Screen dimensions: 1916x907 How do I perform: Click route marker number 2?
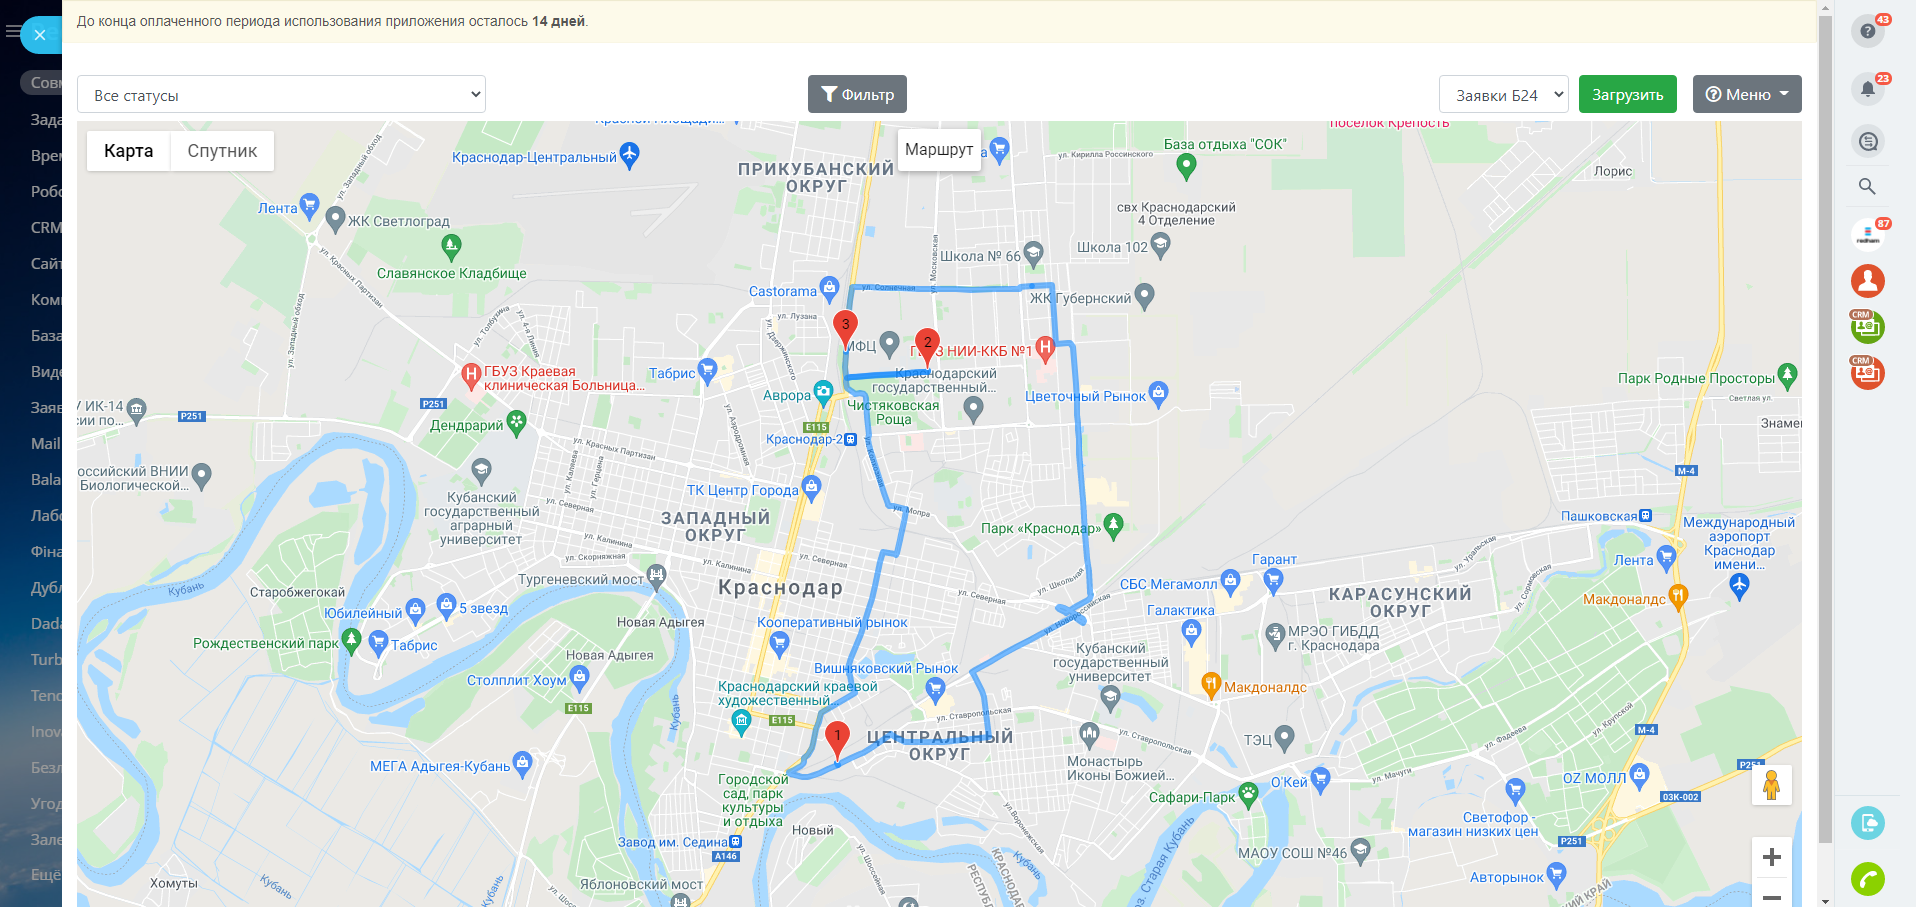927,348
